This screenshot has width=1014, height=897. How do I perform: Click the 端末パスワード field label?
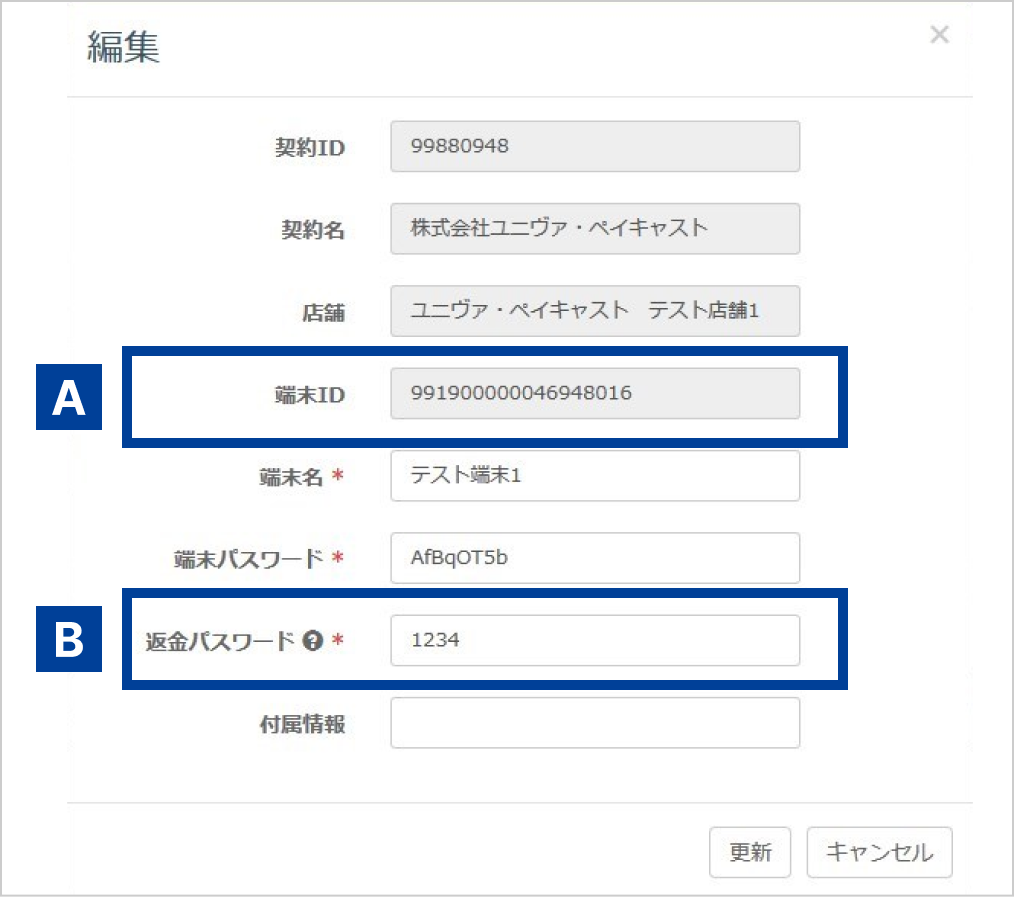[250, 559]
